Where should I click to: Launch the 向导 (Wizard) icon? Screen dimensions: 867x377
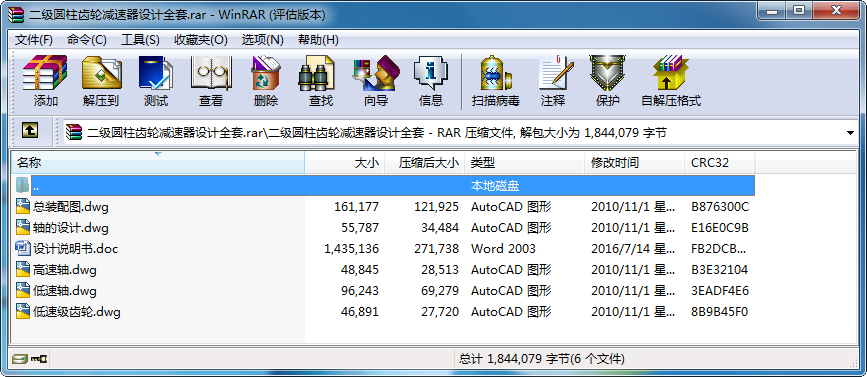click(x=376, y=81)
